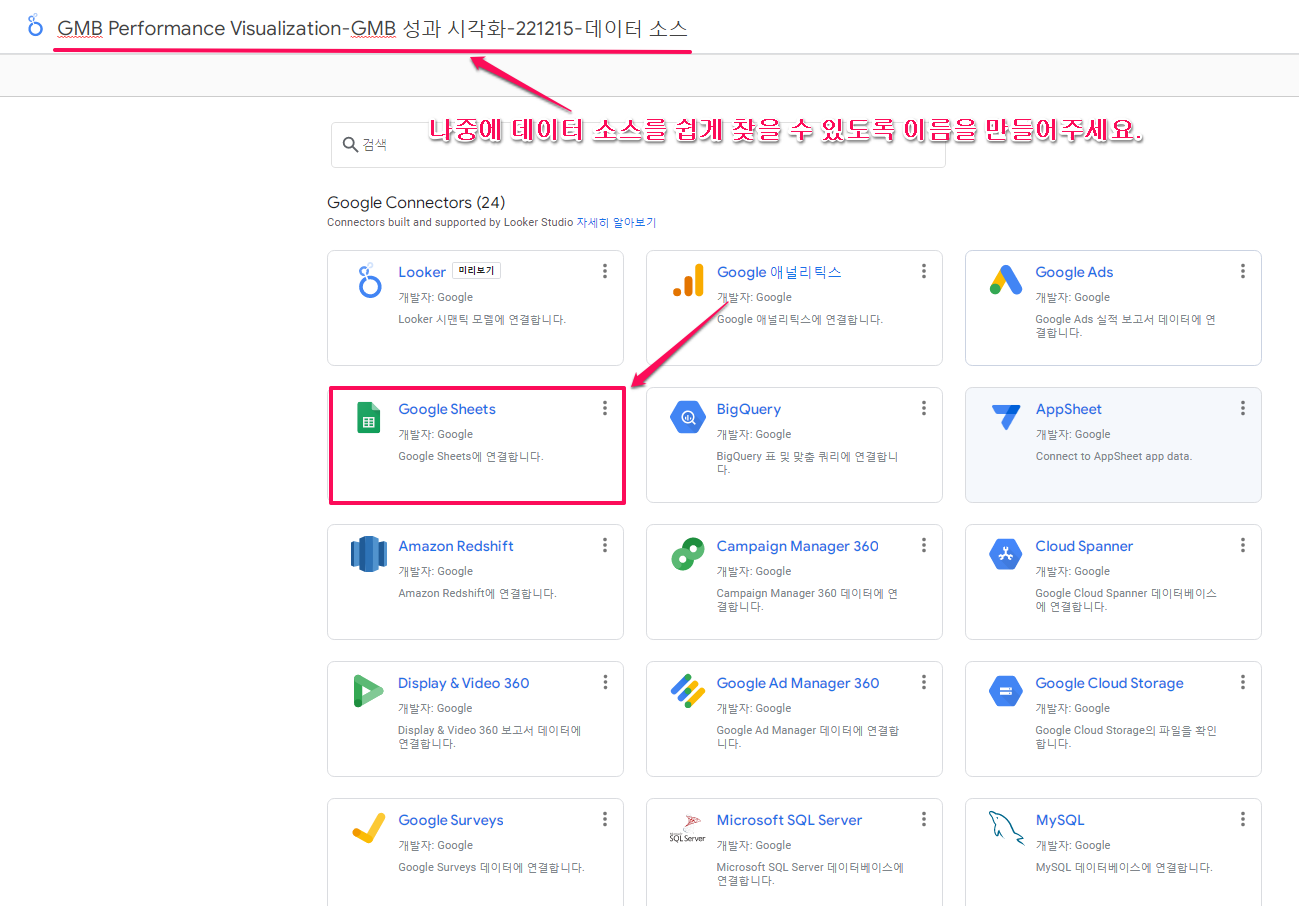The width and height of the screenshot is (1299, 906).
Task: Select the Google 애널리틱스 connector title
Action: point(779,272)
